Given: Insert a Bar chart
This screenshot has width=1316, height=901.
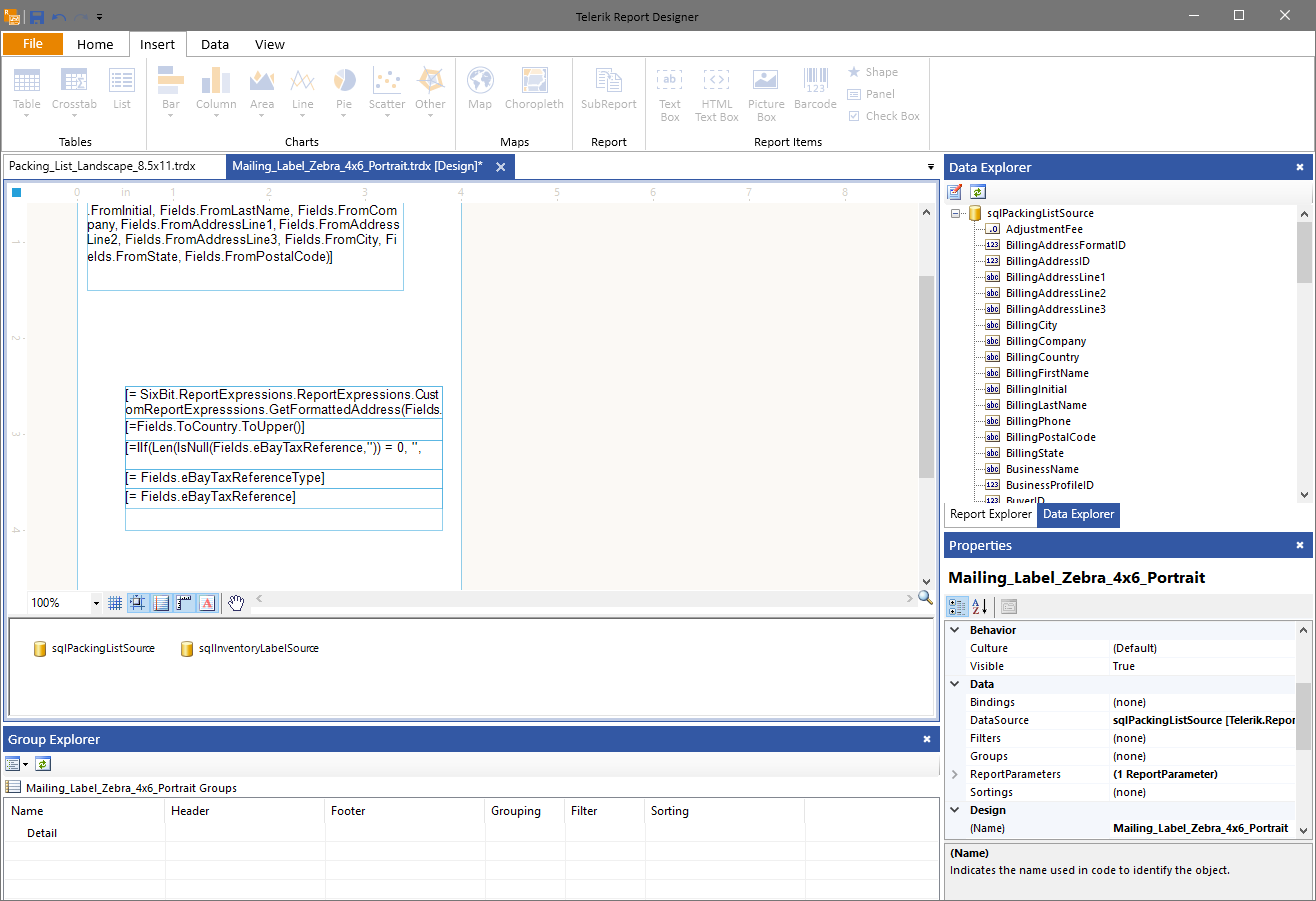Looking at the screenshot, I should pyautogui.click(x=171, y=93).
